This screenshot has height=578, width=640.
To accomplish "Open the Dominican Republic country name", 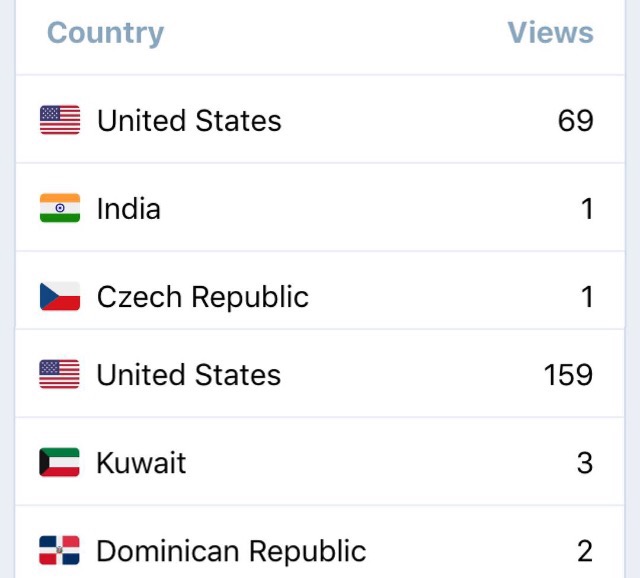I will tap(231, 551).
